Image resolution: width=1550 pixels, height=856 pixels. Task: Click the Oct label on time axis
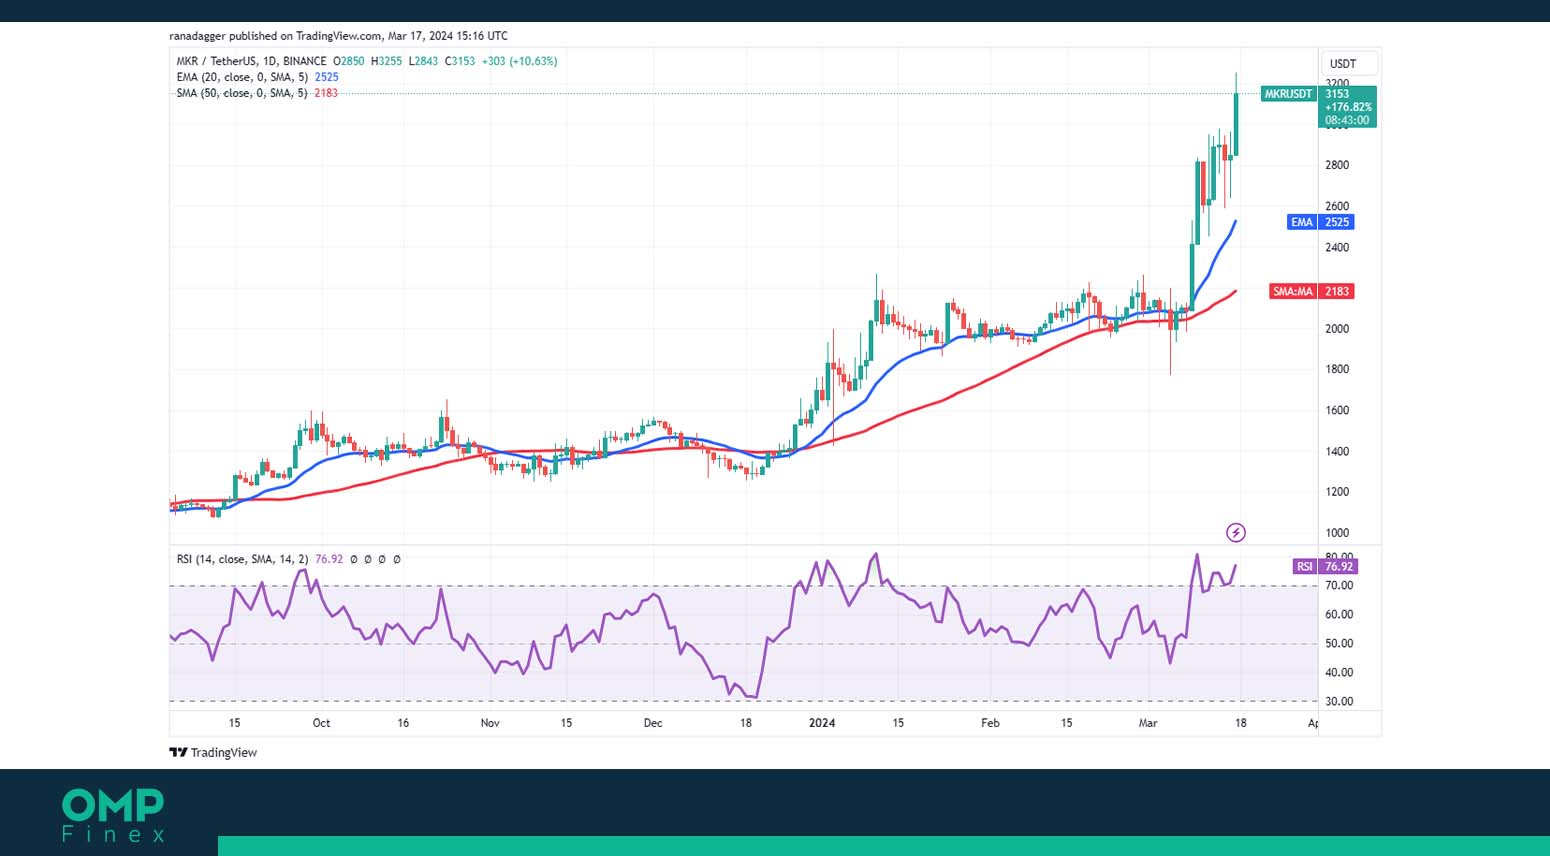321,722
